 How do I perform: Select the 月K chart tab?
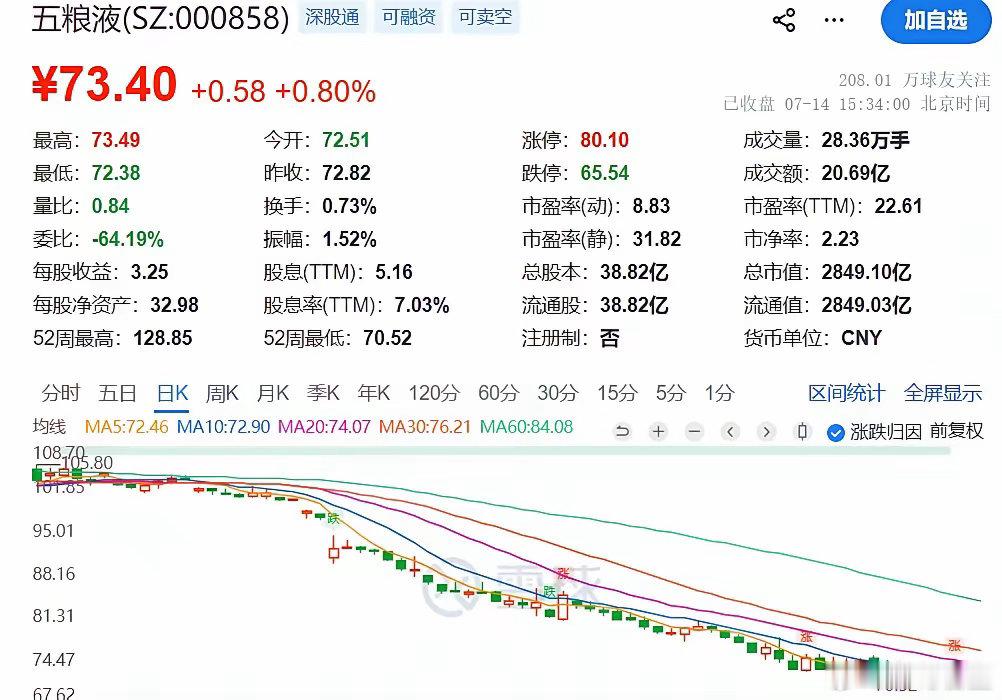point(272,393)
